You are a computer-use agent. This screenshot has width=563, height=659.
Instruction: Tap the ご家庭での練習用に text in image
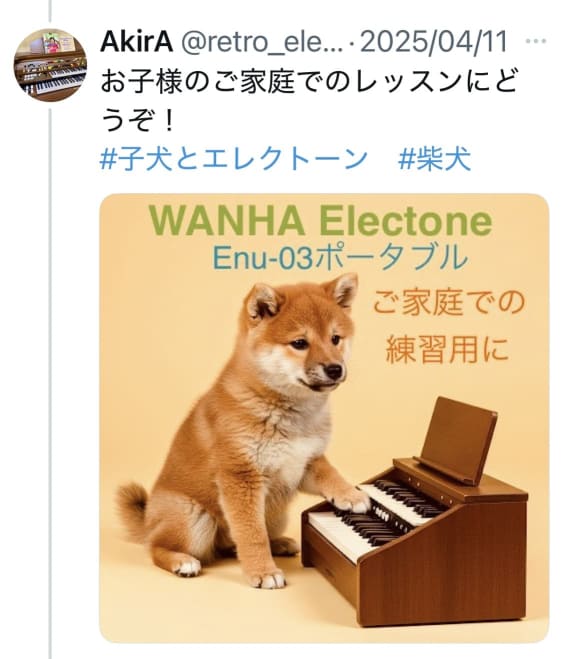click(448, 325)
